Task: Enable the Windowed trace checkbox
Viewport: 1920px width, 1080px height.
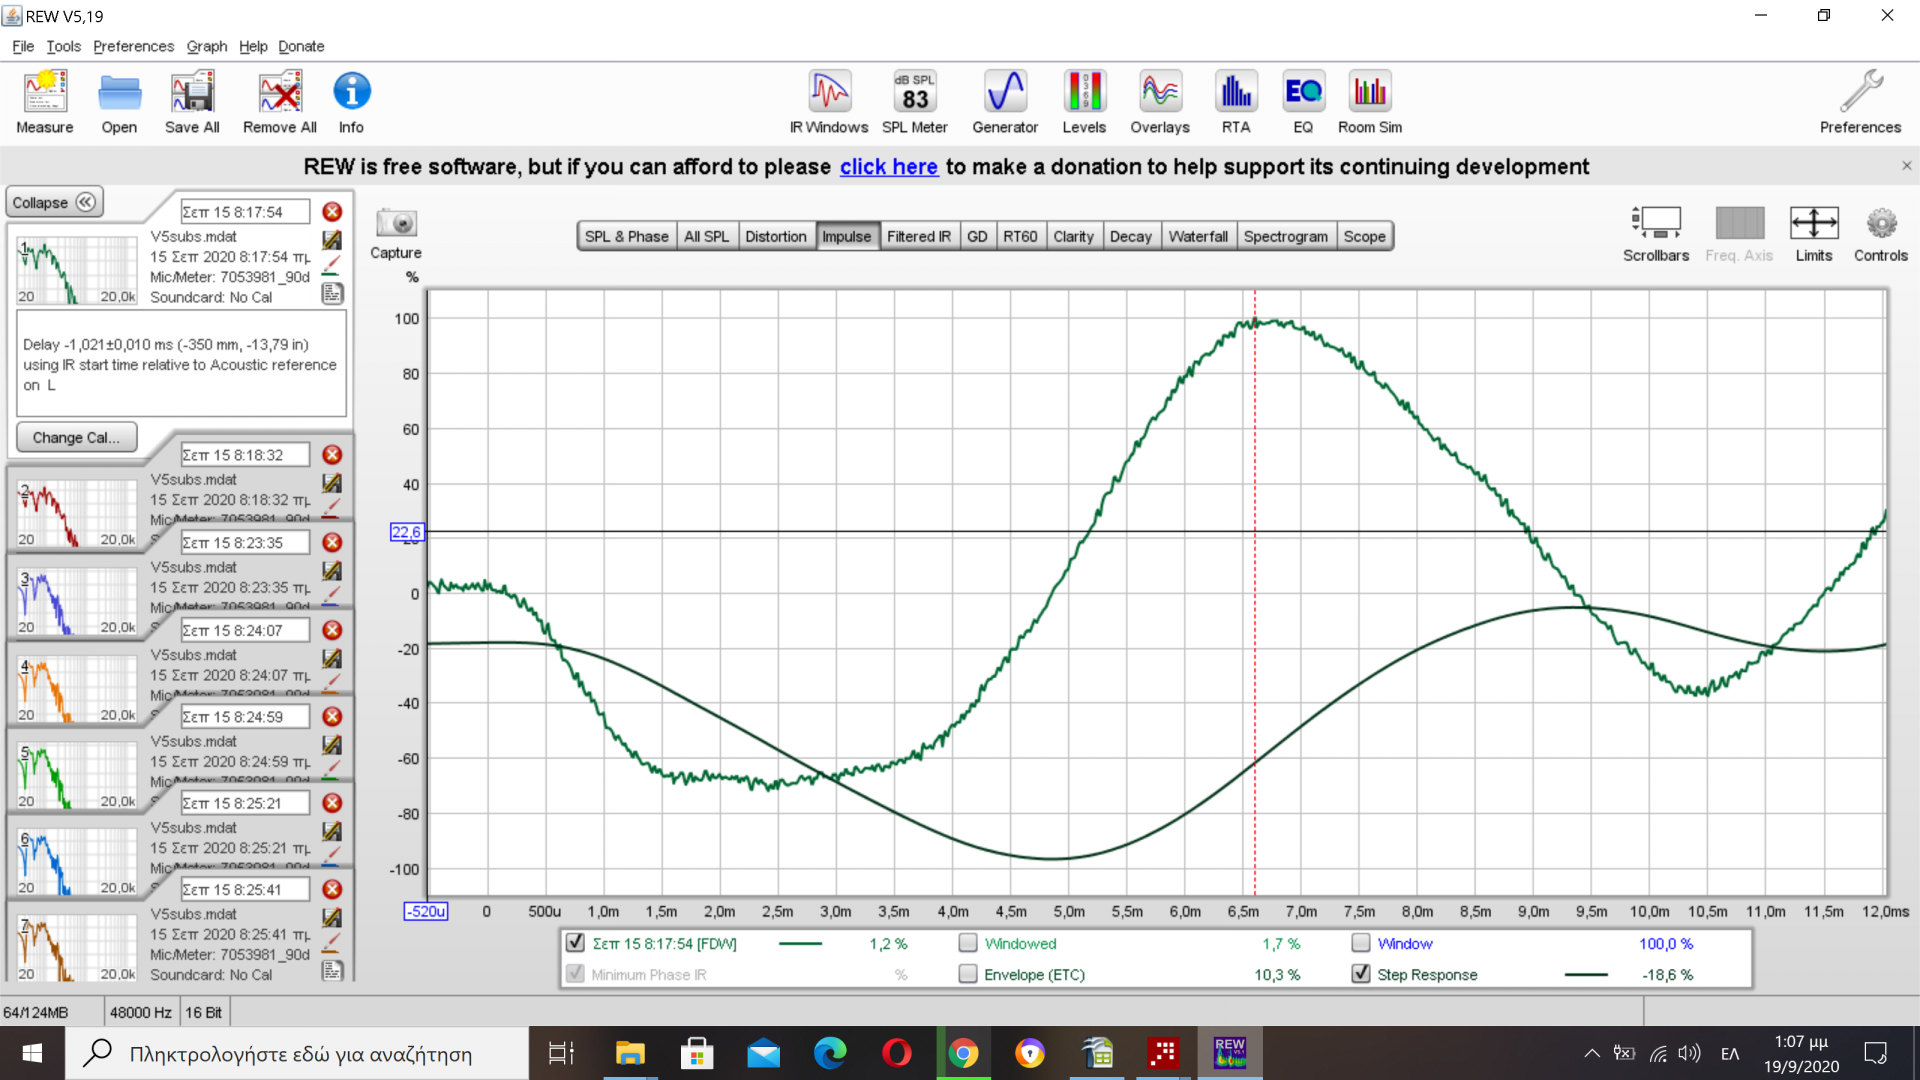Action: point(968,943)
